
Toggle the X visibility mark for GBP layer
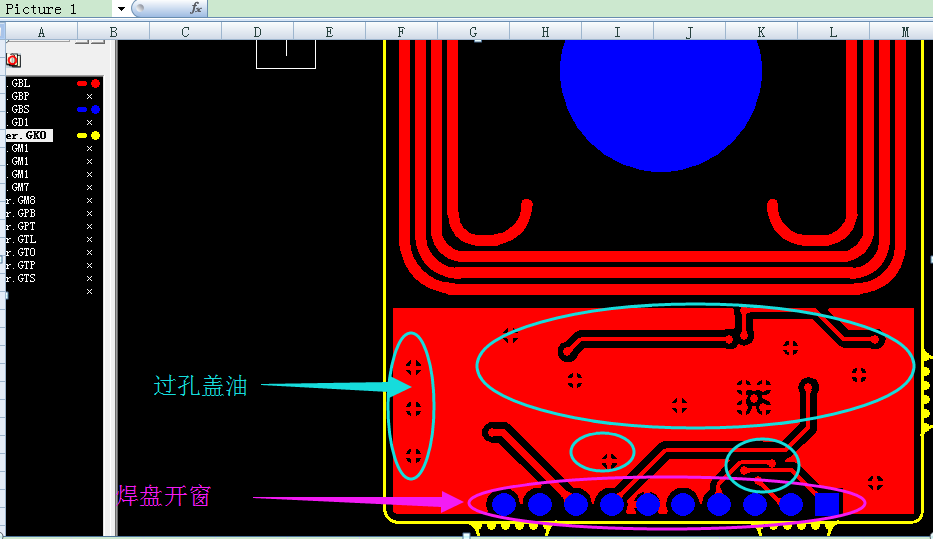pos(89,96)
